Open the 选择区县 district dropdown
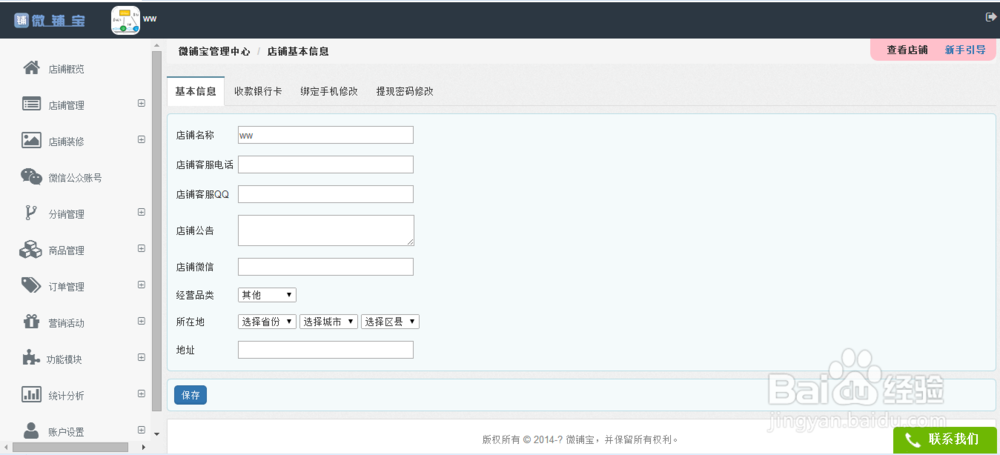The height and width of the screenshot is (455, 1000). 390,322
